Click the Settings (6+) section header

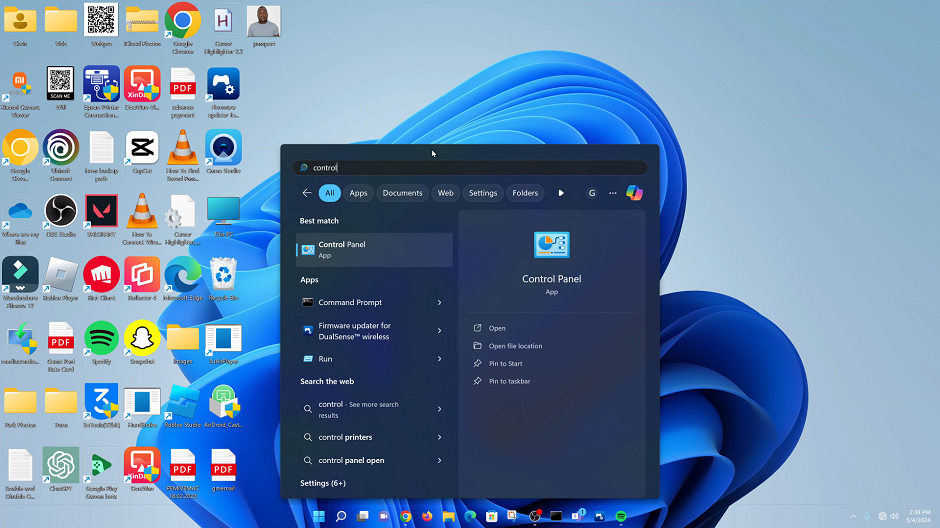323,483
